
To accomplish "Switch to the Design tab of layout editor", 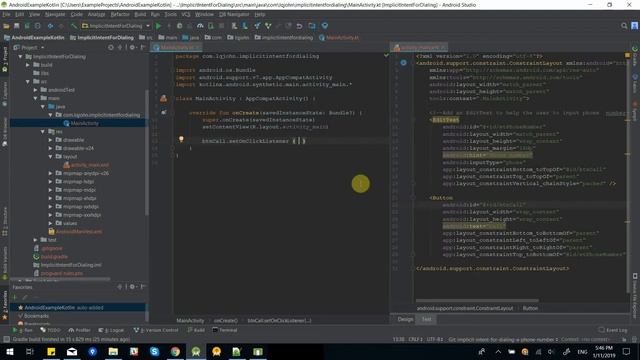I will click(x=405, y=319).
